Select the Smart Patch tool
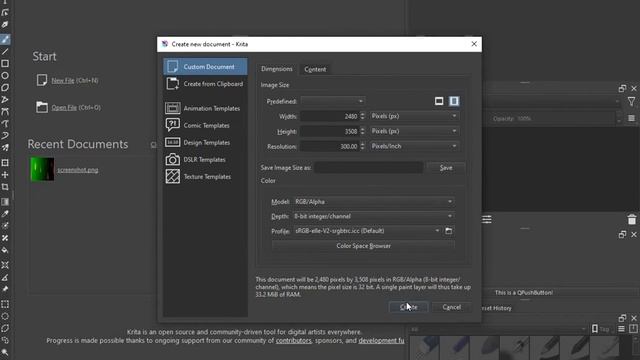Screen dimensions: 640x360 tap(5, 238)
